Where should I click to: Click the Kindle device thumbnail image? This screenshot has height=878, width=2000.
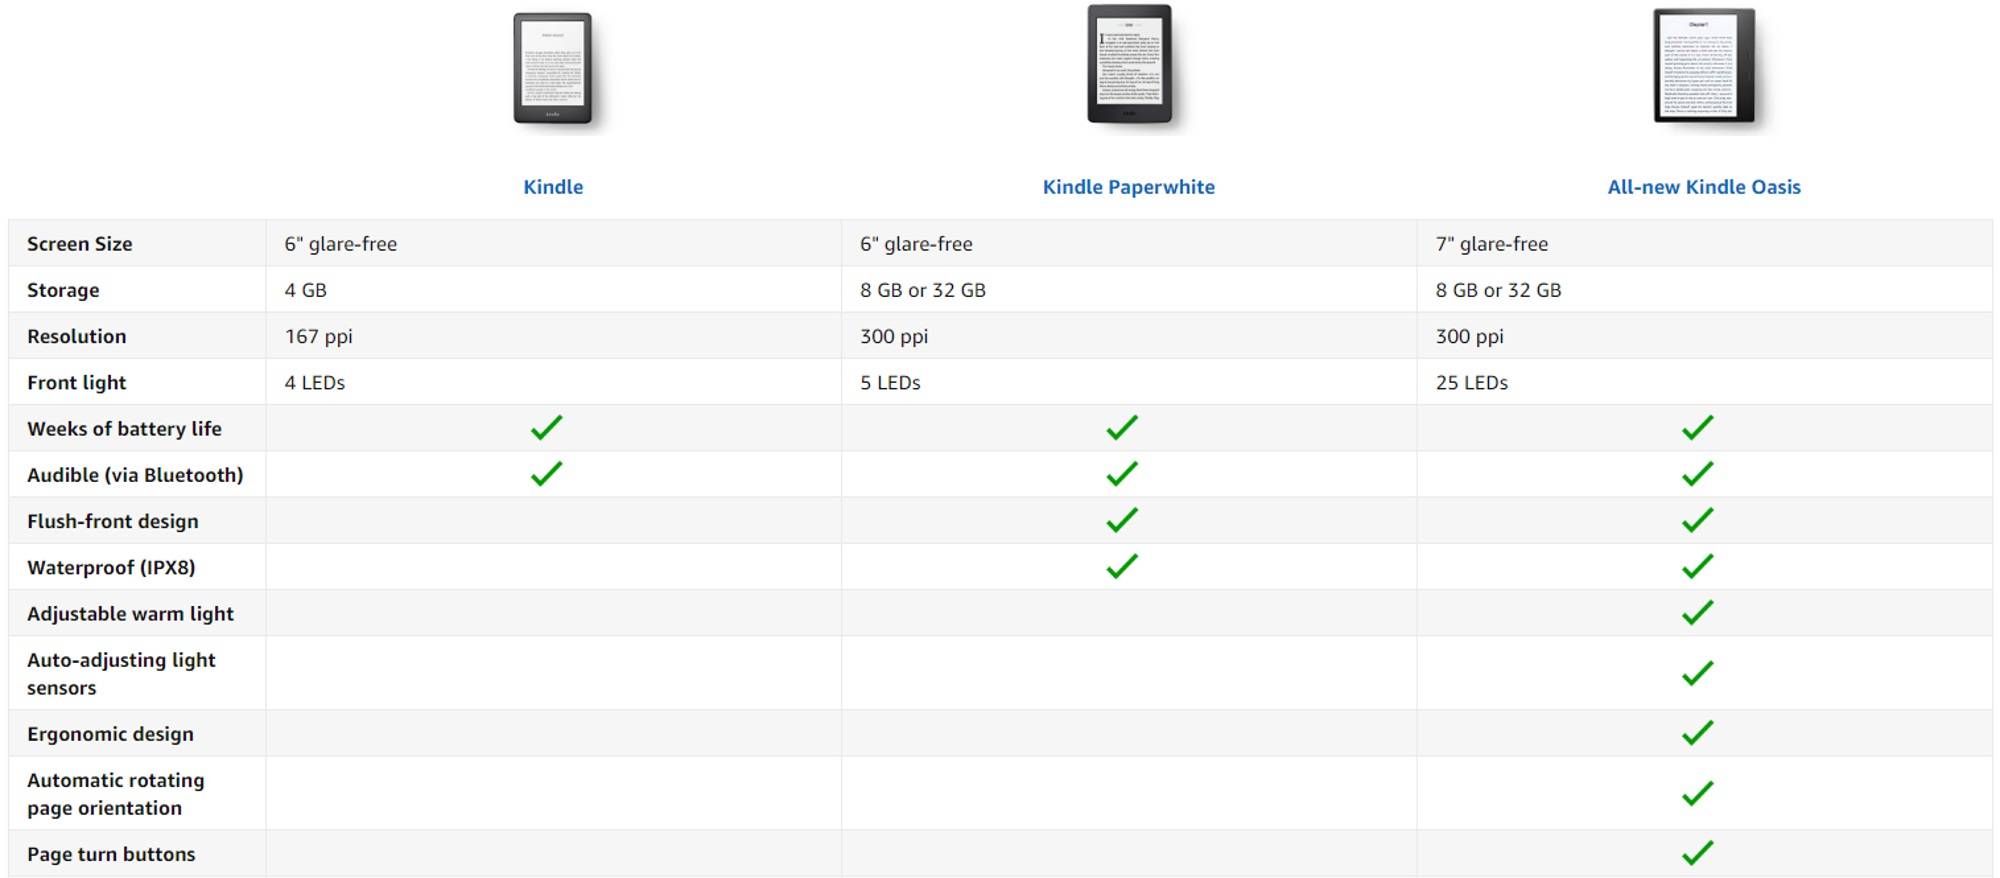(553, 68)
